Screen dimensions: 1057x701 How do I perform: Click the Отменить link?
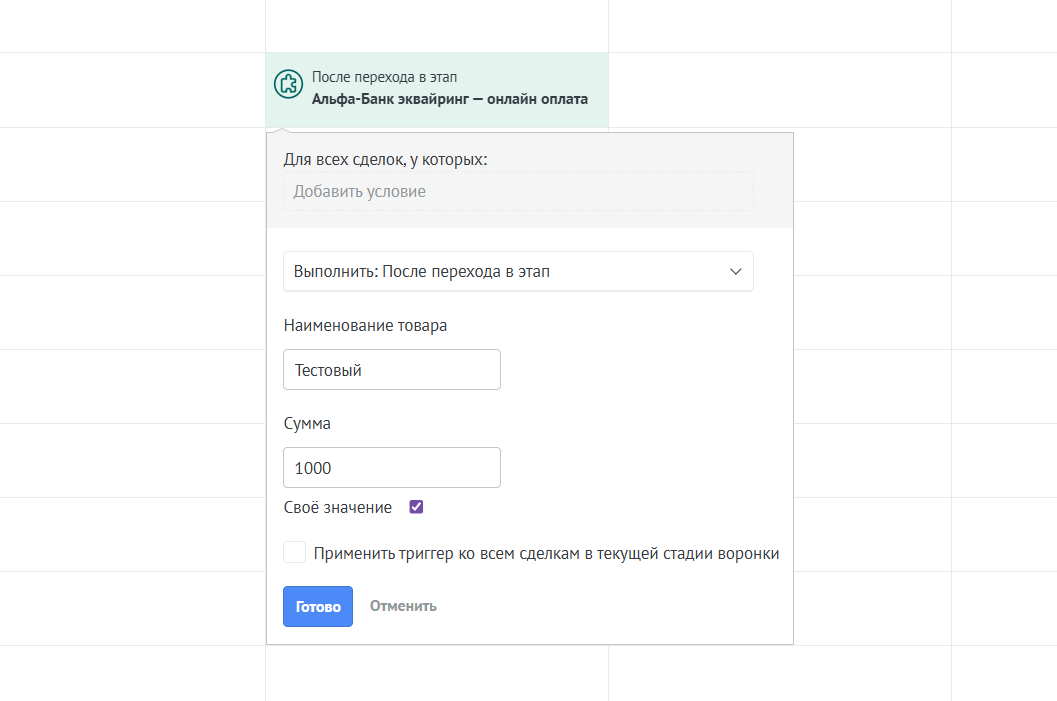pos(403,606)
